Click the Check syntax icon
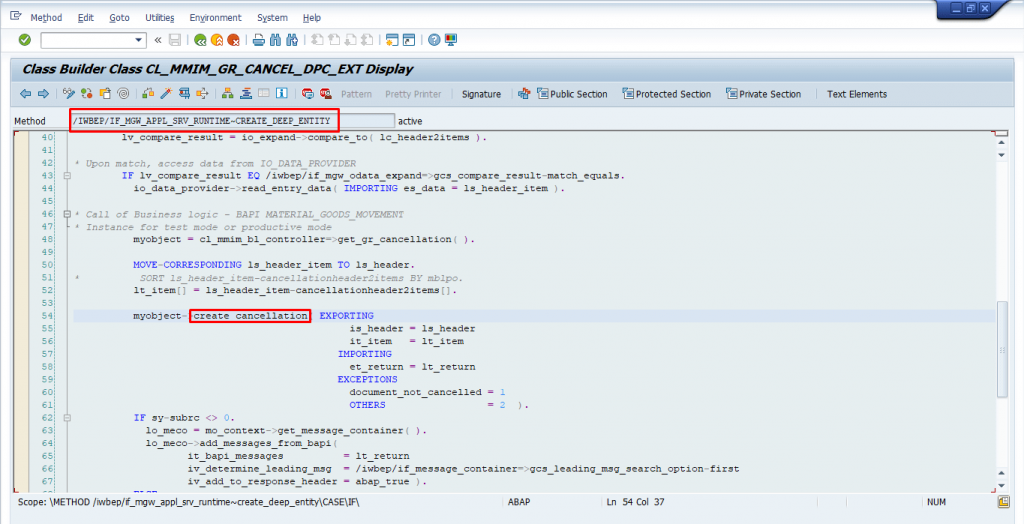Screen dimensions: 1024x524 click(148, 94)
